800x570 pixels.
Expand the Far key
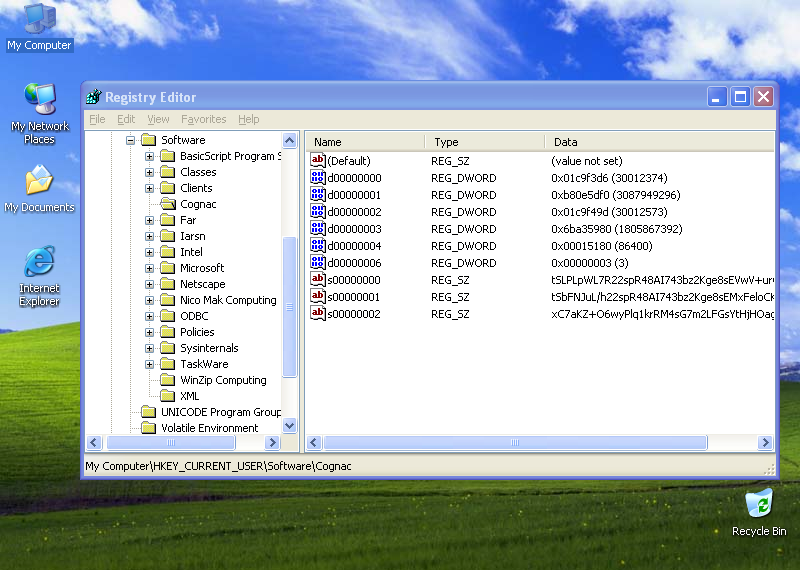pyautogui.click(x=149, y=220)
